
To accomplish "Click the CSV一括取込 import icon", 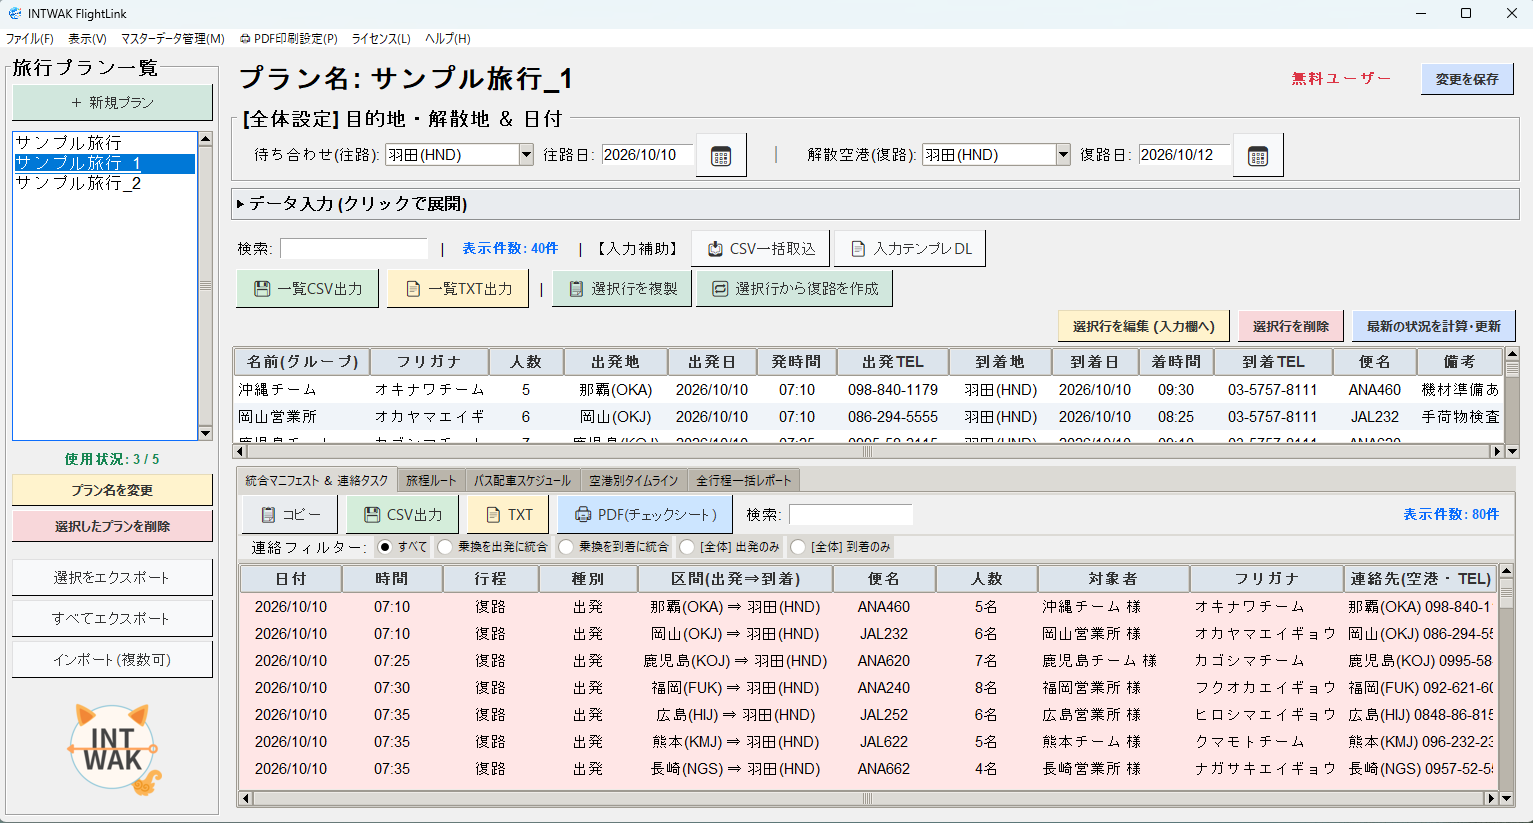I will point(716,249).
